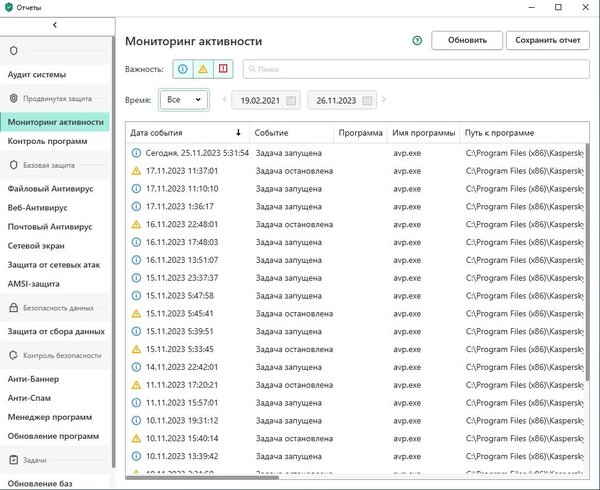This screenshot has width=600, height=490.
Task: Collapse the sidebar with the back chevron
Action: [54, 24]
